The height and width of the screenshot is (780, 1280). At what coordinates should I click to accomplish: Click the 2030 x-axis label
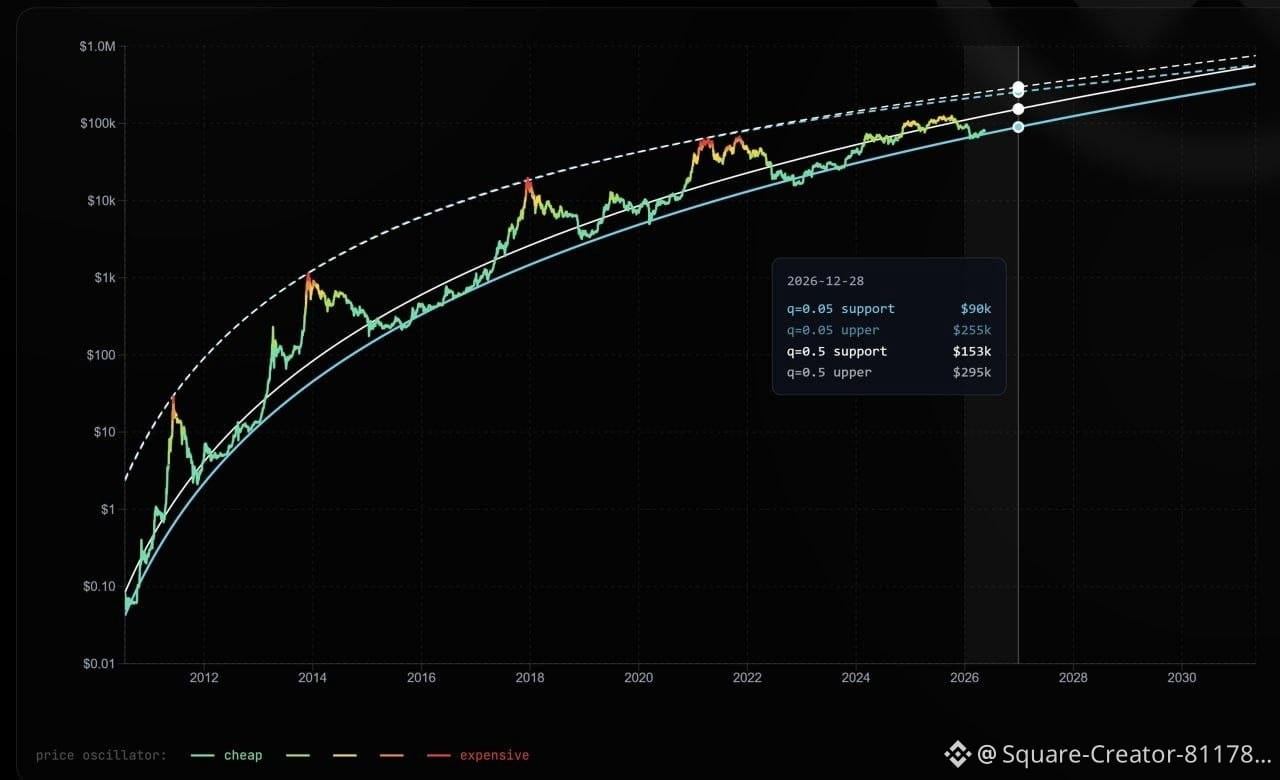pyautogui.click(x=1182, y=678)
